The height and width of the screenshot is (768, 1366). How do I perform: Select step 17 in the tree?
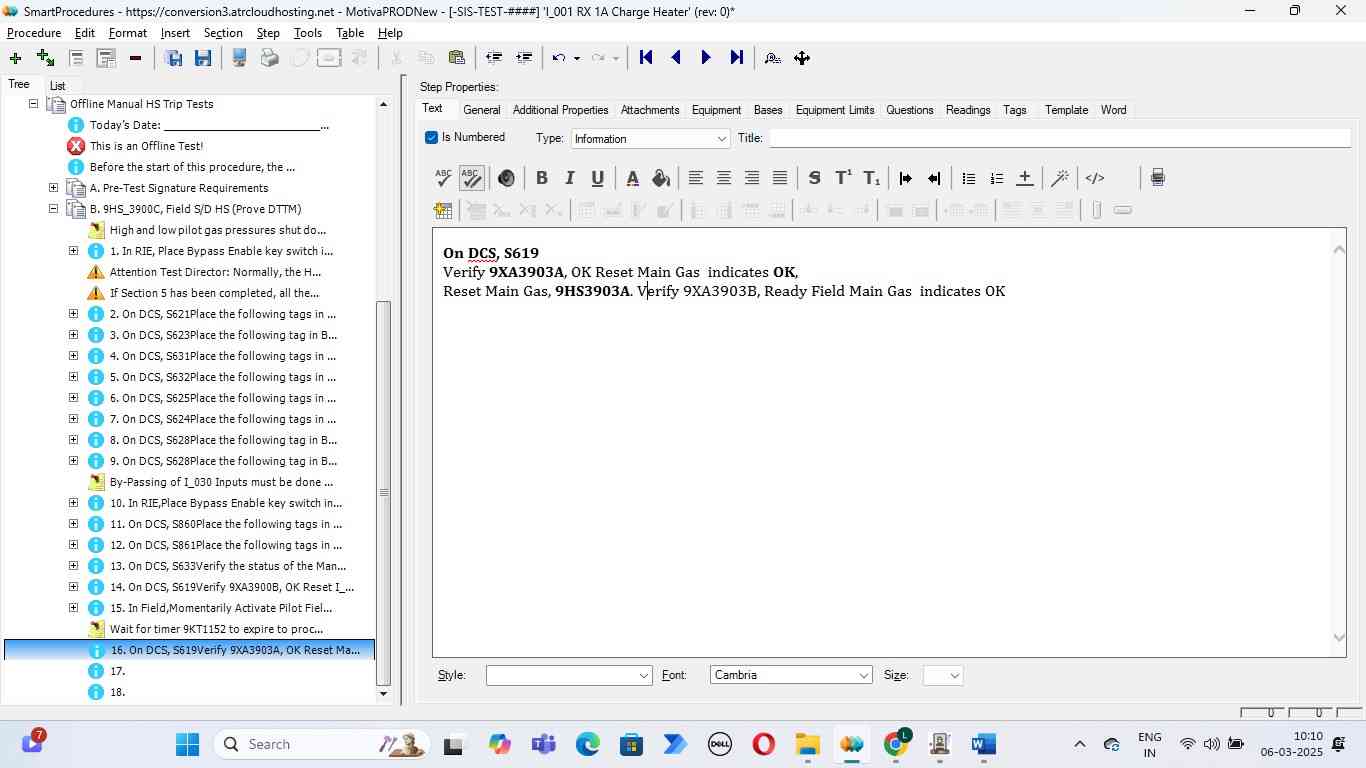[117, 671]
